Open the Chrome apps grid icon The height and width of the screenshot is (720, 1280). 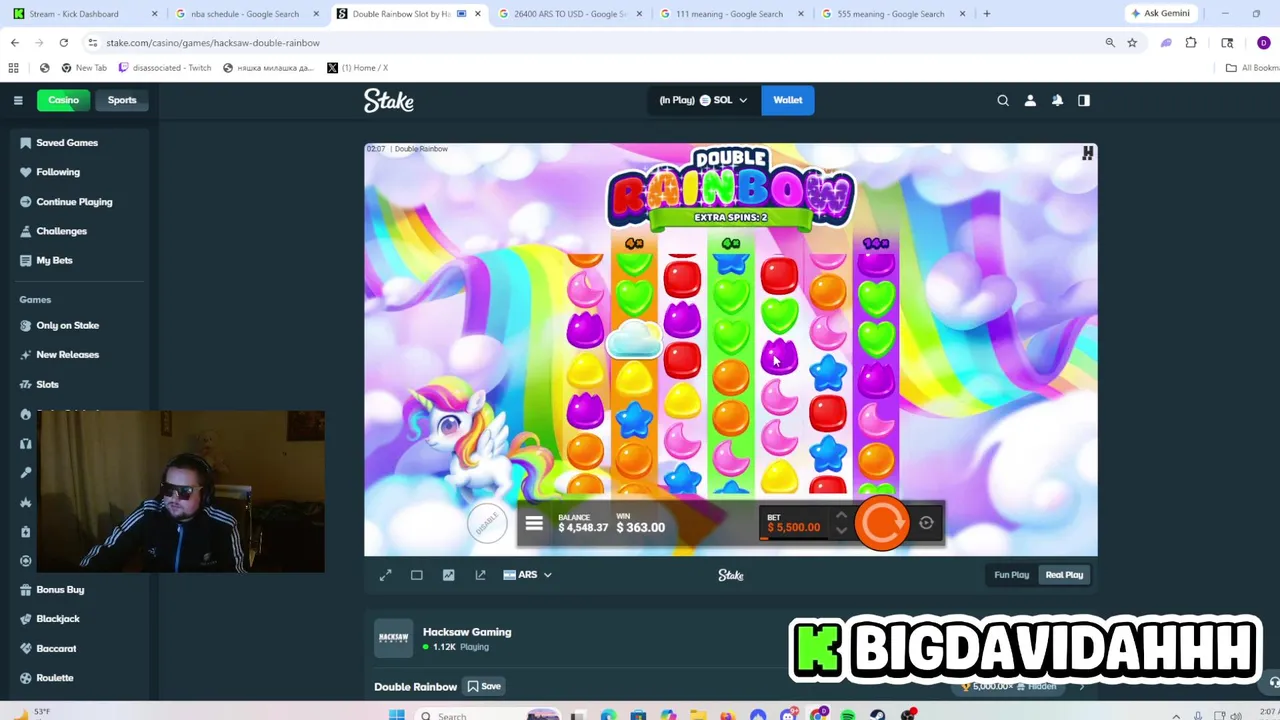coord(13,68)
